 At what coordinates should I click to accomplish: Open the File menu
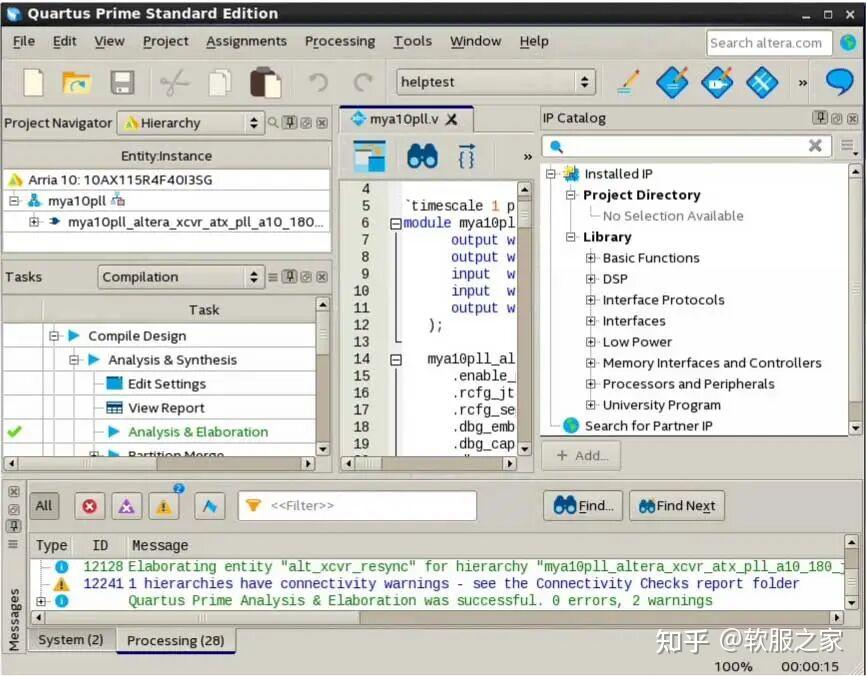[x=24, y=41]
